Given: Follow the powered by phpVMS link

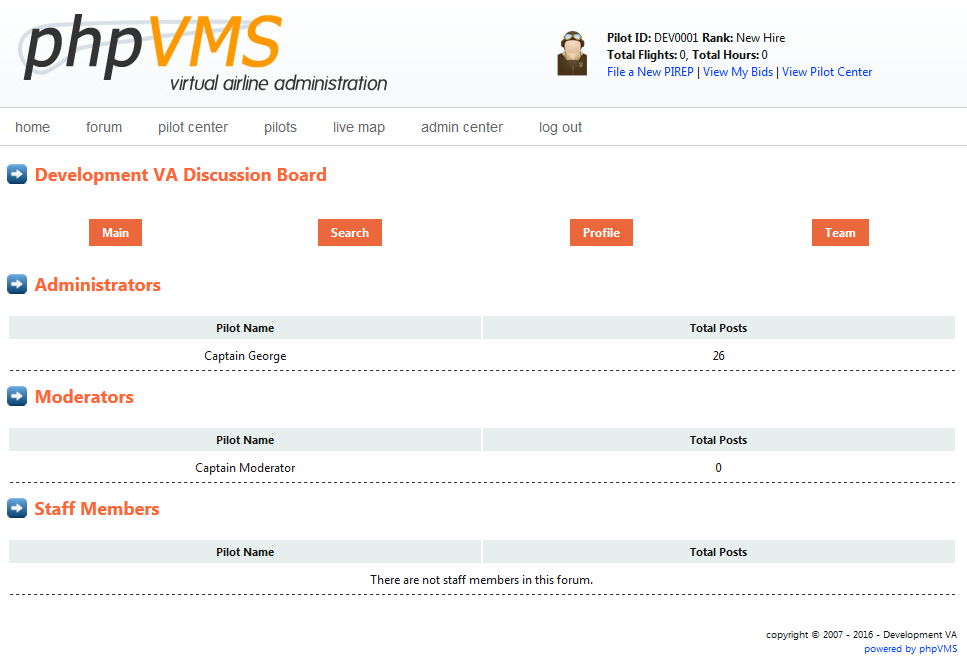Looking at the screenshot, I should coord(910,649).
